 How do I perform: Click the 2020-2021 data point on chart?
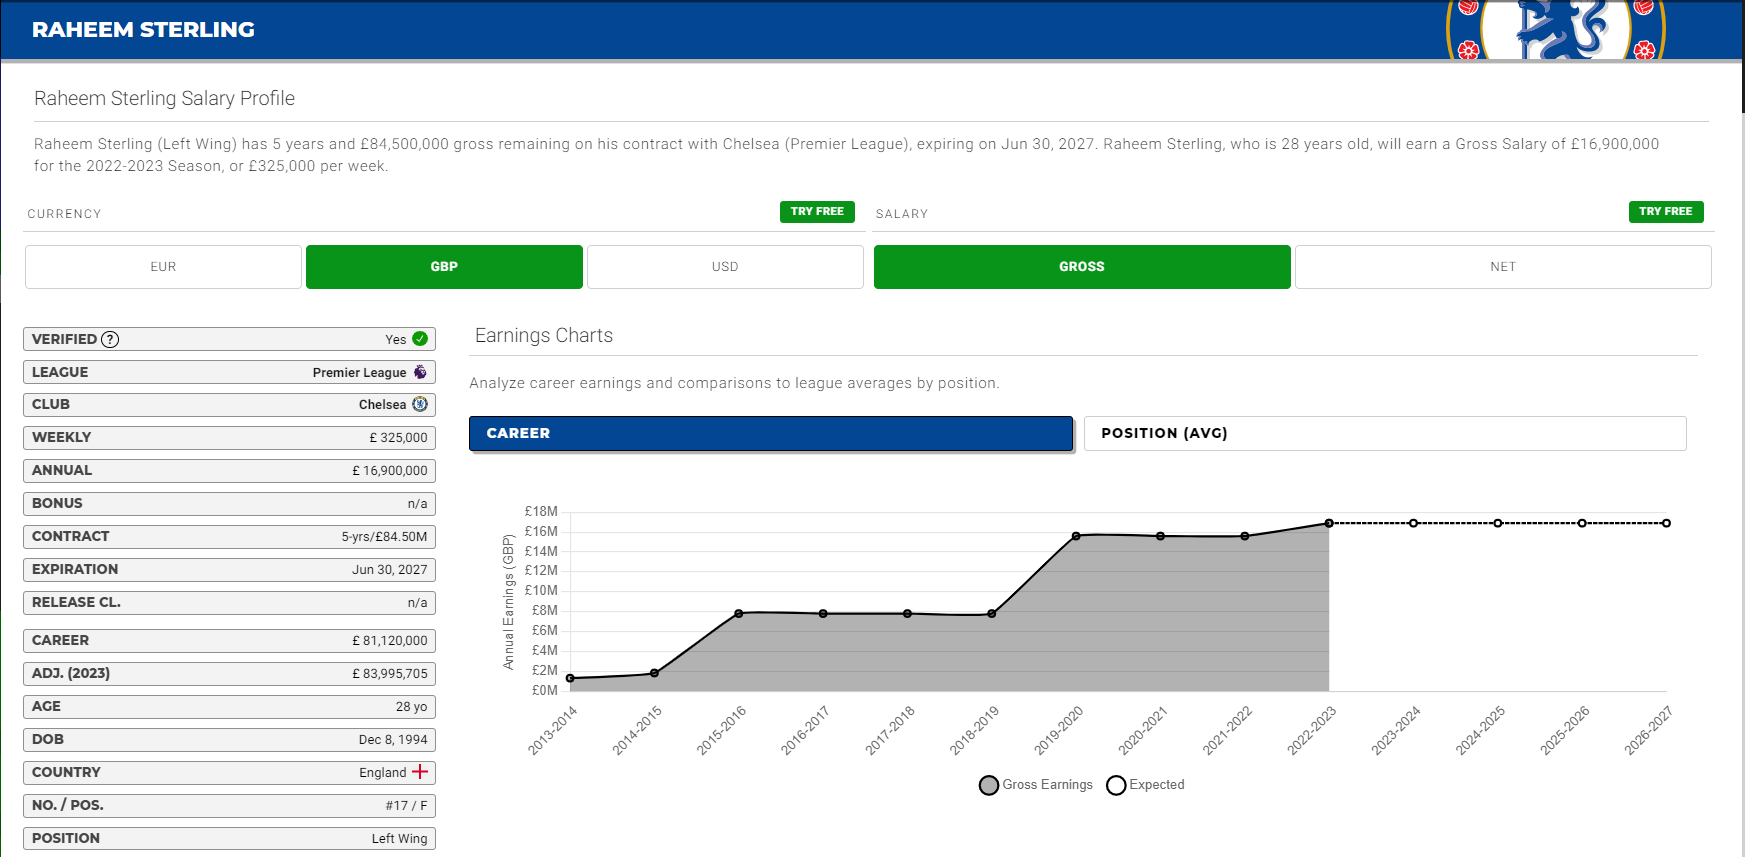click(1160, 536)
